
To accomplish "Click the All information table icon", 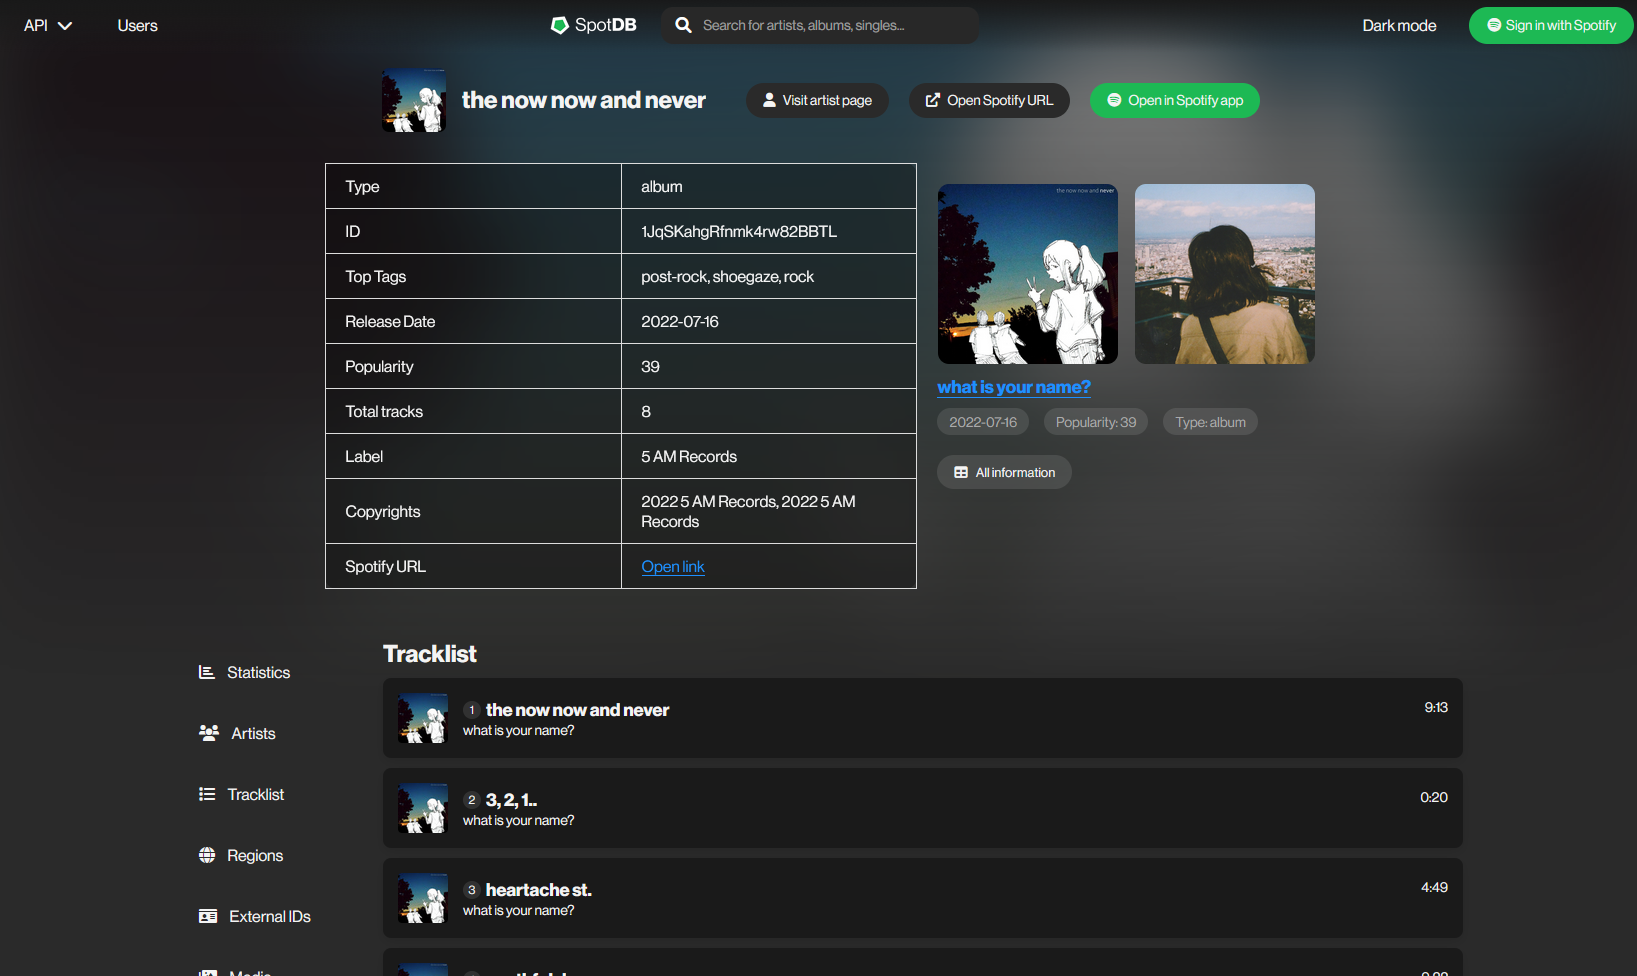I will pyautogui.click(x=961, y=472).
